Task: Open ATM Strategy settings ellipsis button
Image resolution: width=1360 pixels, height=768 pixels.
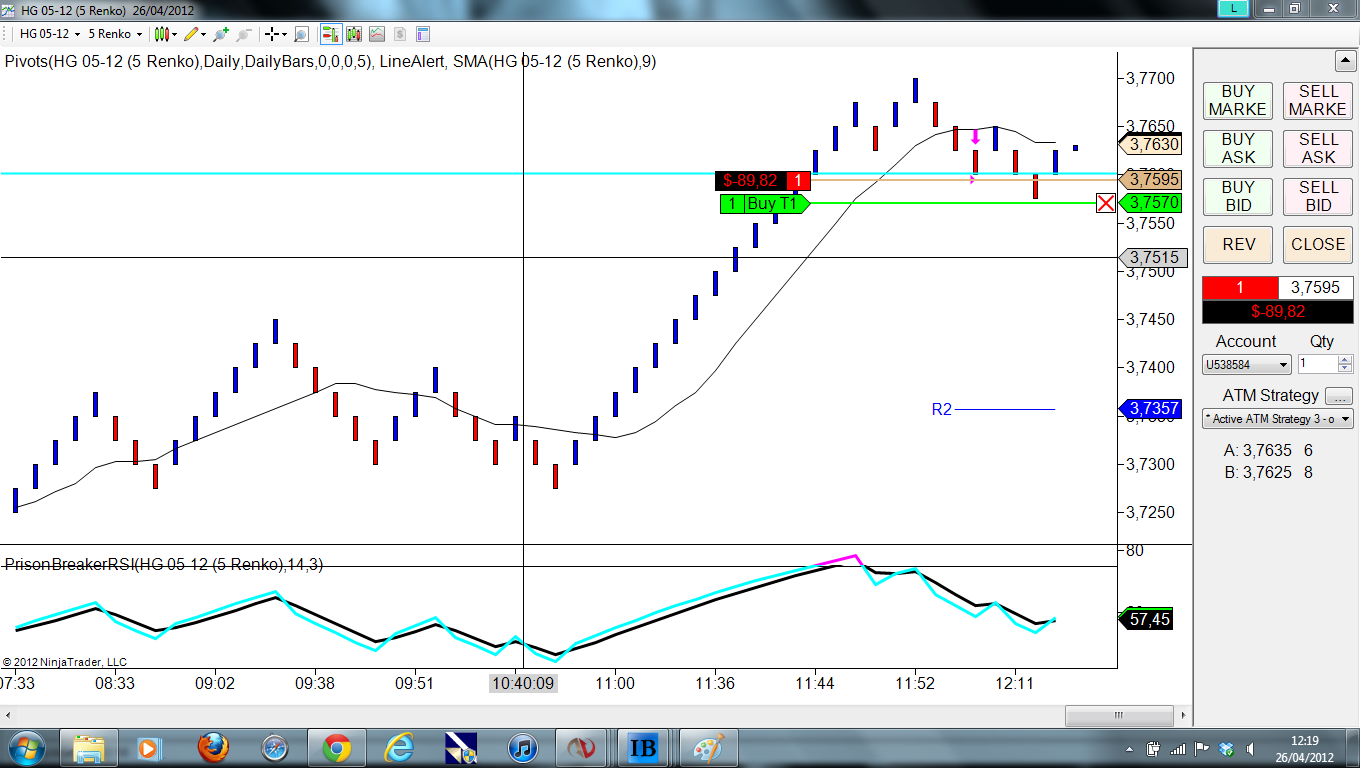Action: click(1338, 396)
